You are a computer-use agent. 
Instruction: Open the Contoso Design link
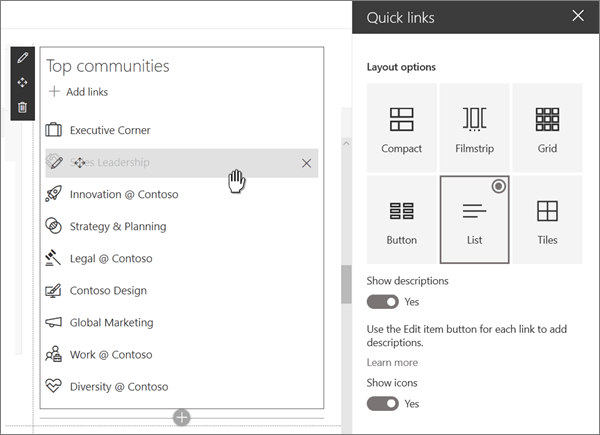(x=108, y=291)
